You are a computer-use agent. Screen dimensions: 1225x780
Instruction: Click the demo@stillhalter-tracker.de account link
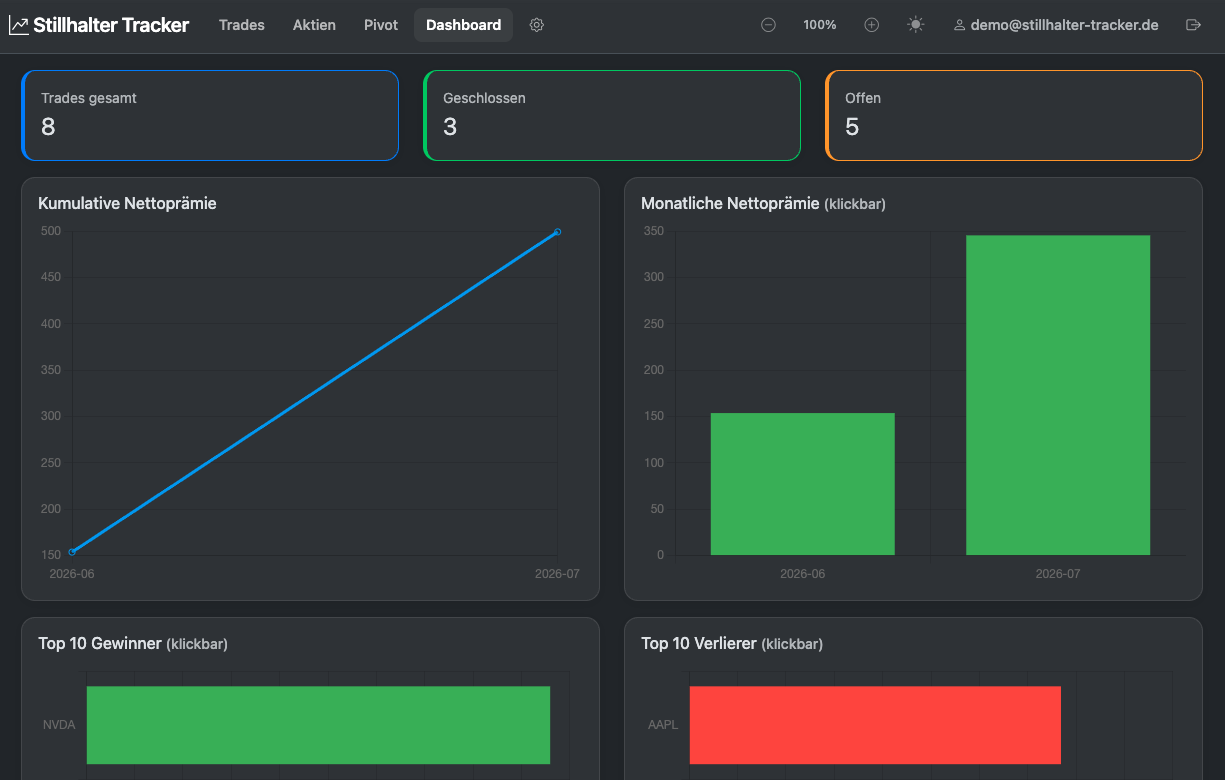click(x=1064, y=25)
